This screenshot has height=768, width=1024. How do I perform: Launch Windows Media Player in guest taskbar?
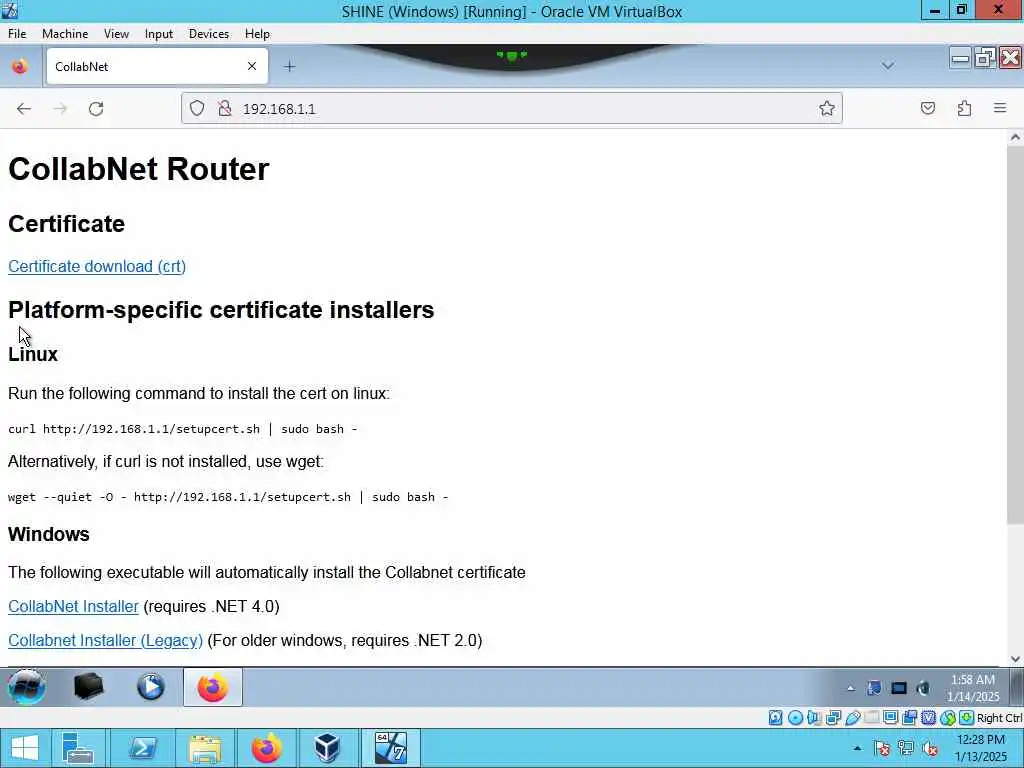coord(151,687)
